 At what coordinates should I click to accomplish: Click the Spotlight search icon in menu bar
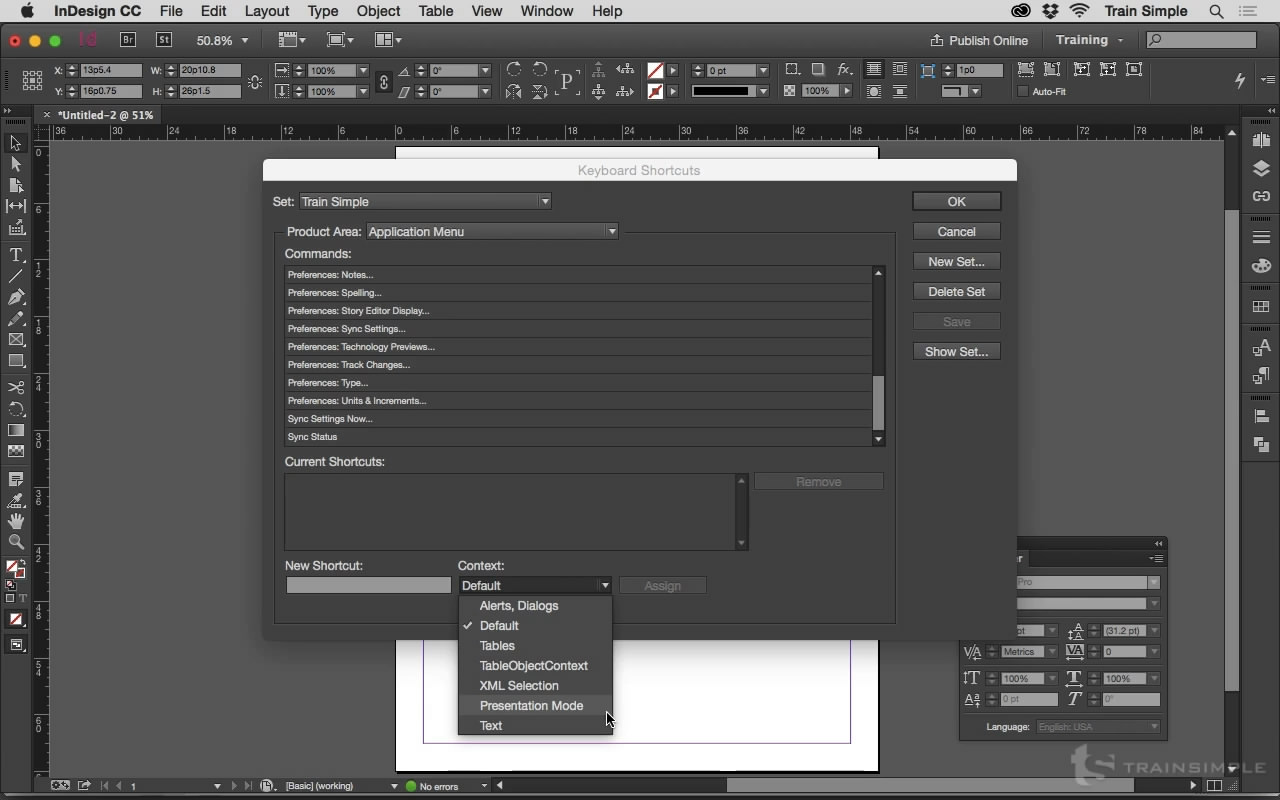click(x=1216, y=11)
